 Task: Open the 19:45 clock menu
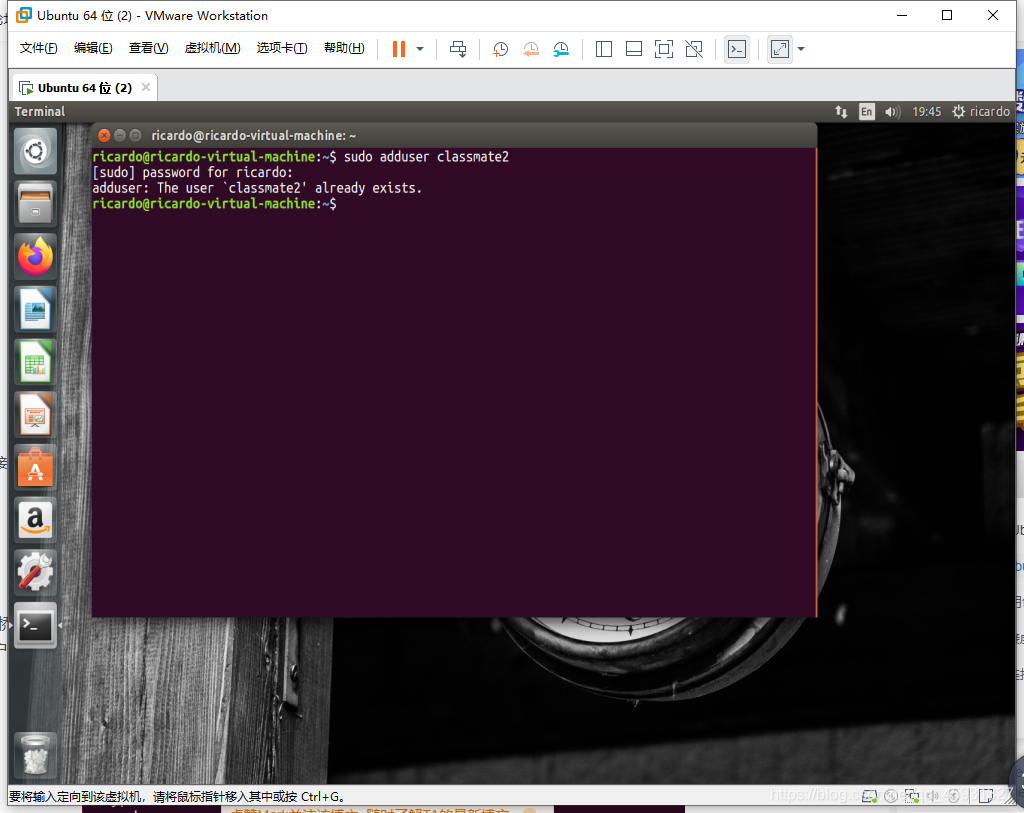point(927,112)
